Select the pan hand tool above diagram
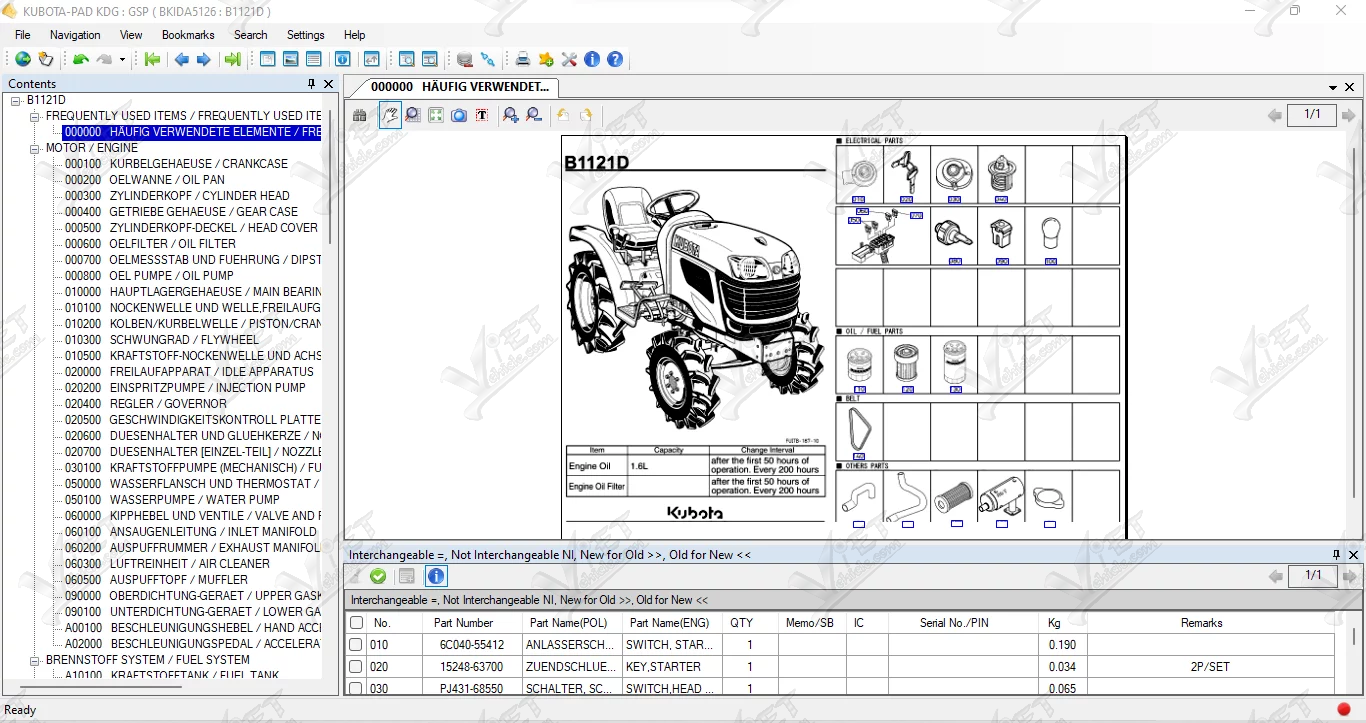The width and height of the screenshot is (1366, 723). point(390,115)
